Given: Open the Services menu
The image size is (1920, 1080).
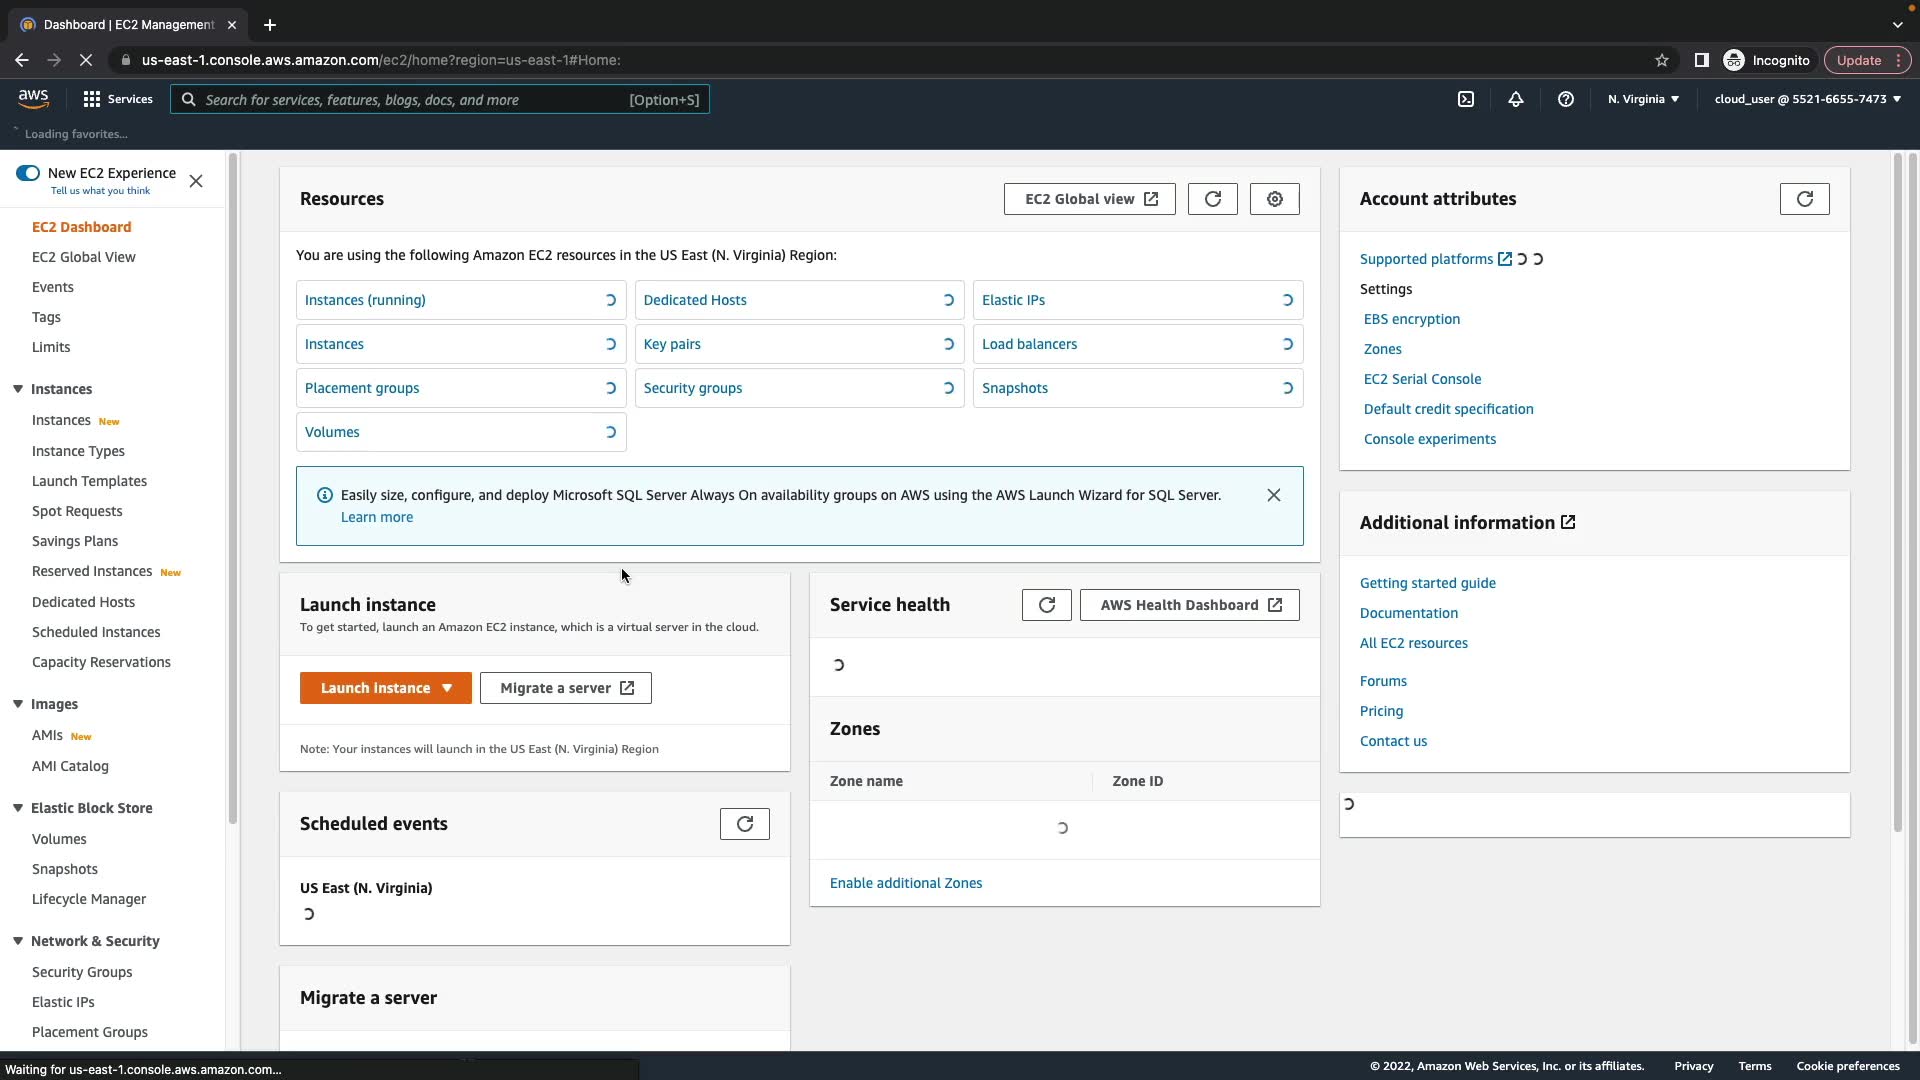Looking at the screenshot, I should tap(118, 99).
